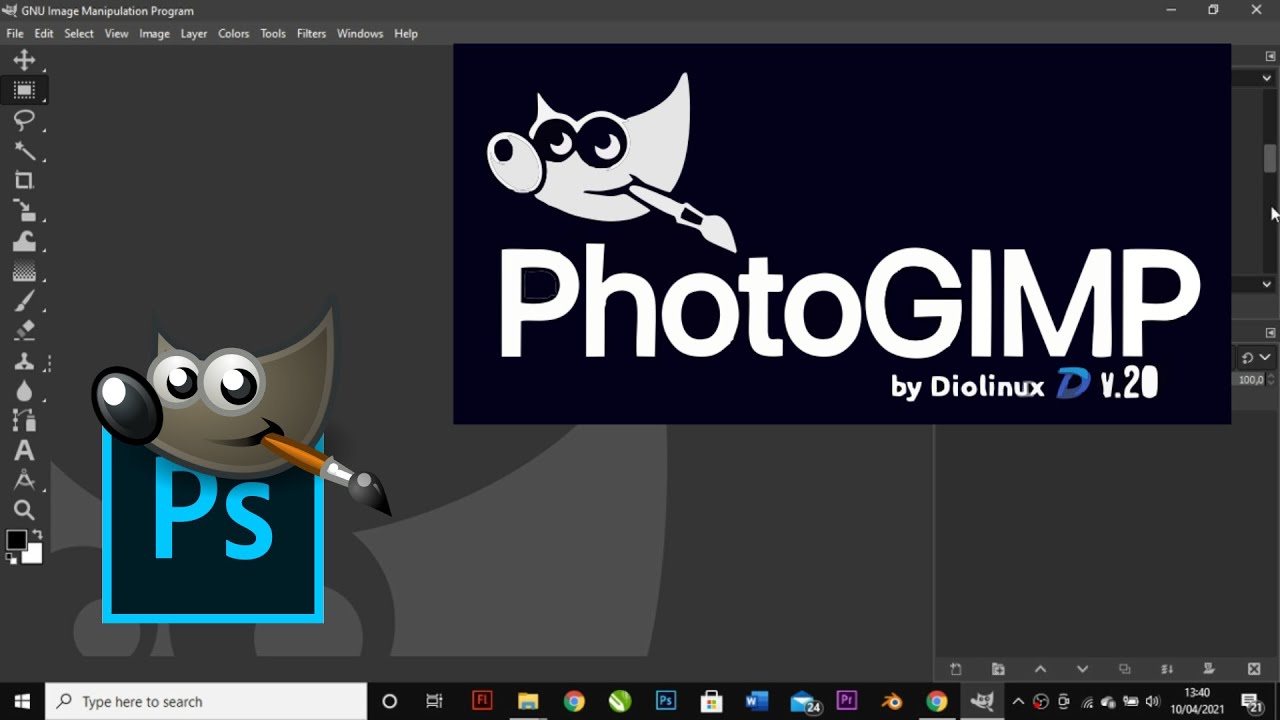The image size is (1280, 720).
Task: Swap foreground and background colors
Action: (x=37, y=536)
